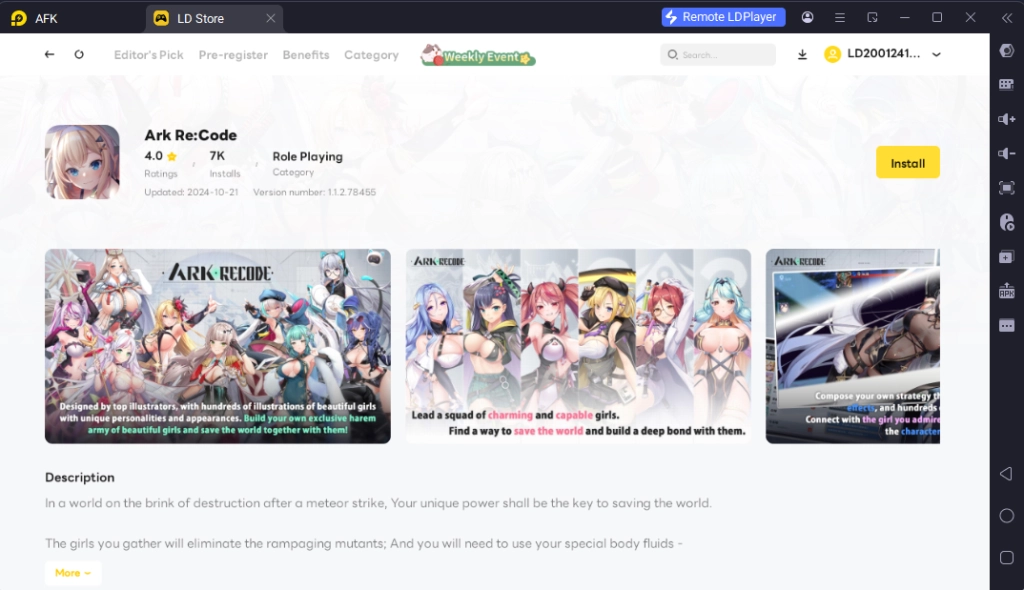Open multi-instance manager icon in sidebar
1024x590 pixels.
click(1006, 257)
